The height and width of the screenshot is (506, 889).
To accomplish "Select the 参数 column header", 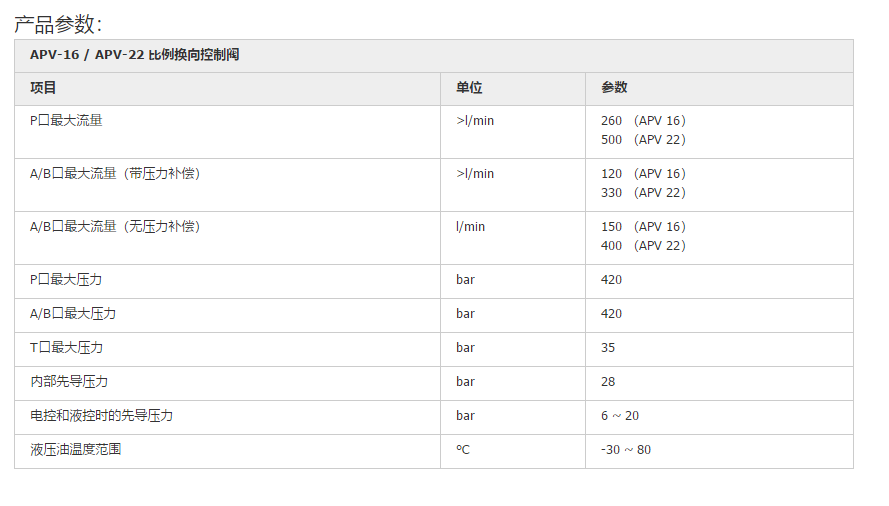I will (x=614, y=88).
